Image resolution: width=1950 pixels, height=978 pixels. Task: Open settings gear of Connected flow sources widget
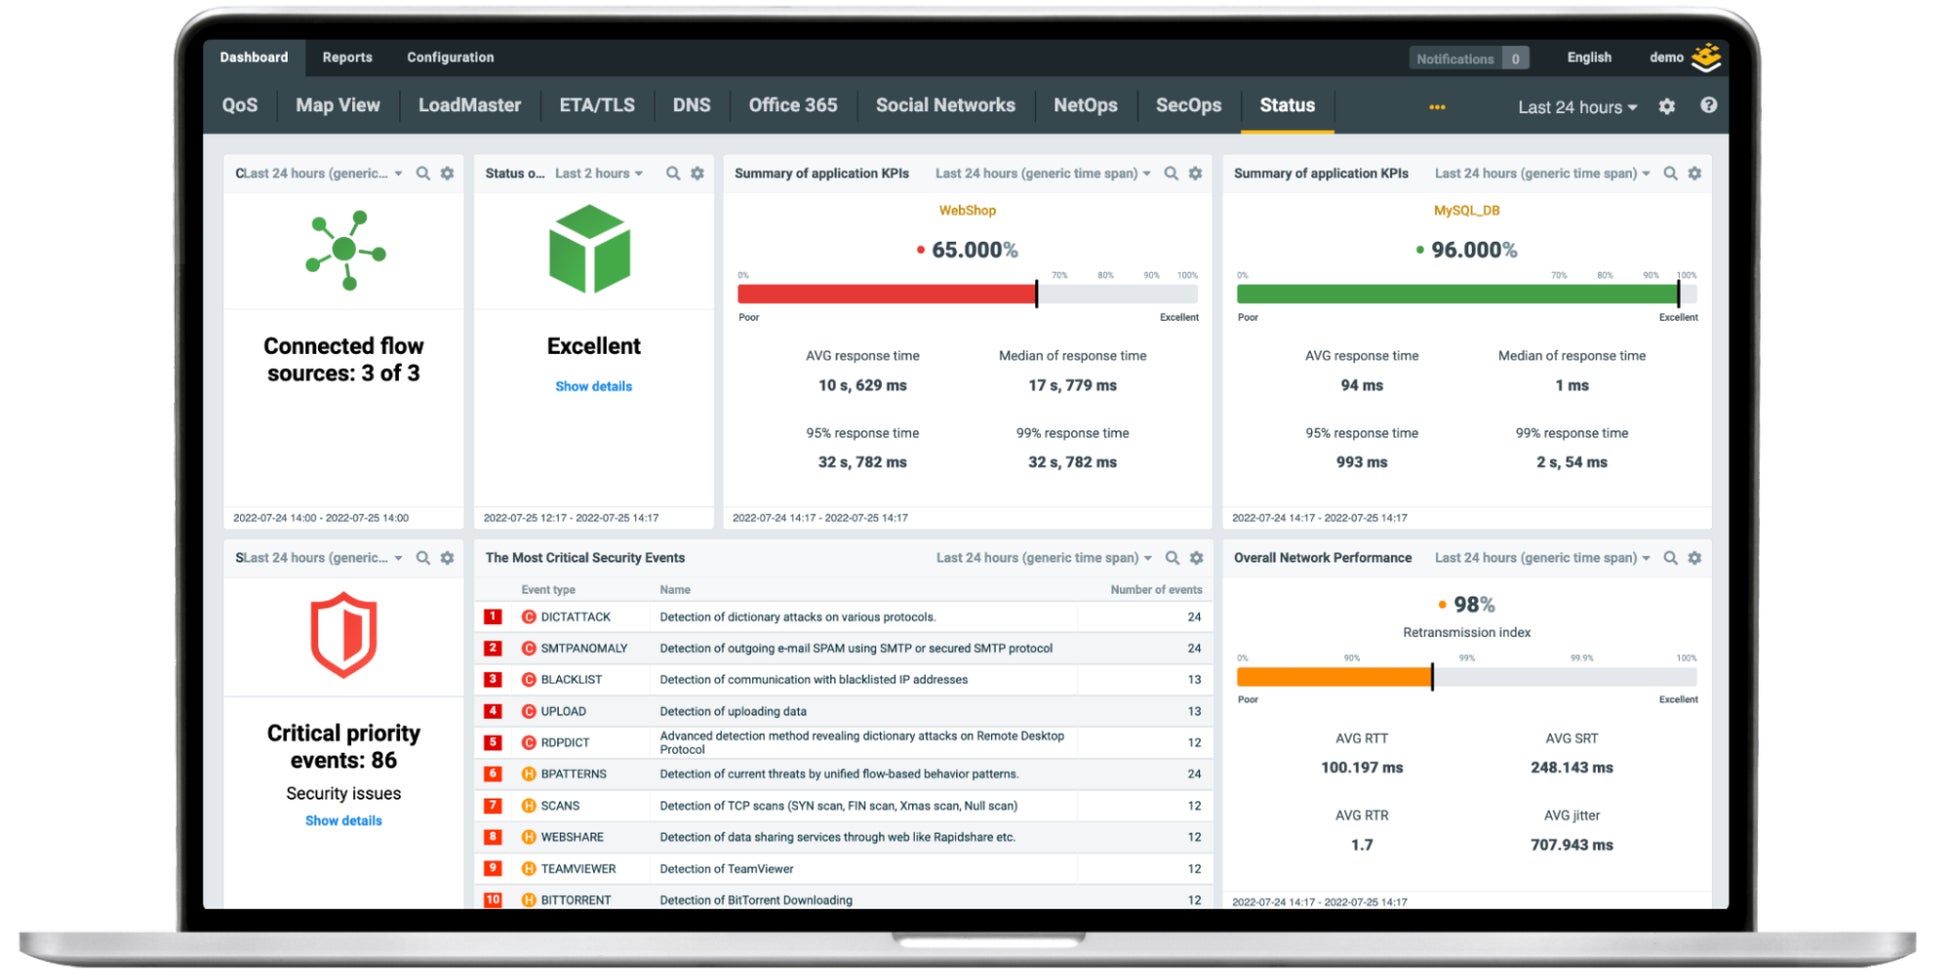pyautogui.click(x=447, y=174)
